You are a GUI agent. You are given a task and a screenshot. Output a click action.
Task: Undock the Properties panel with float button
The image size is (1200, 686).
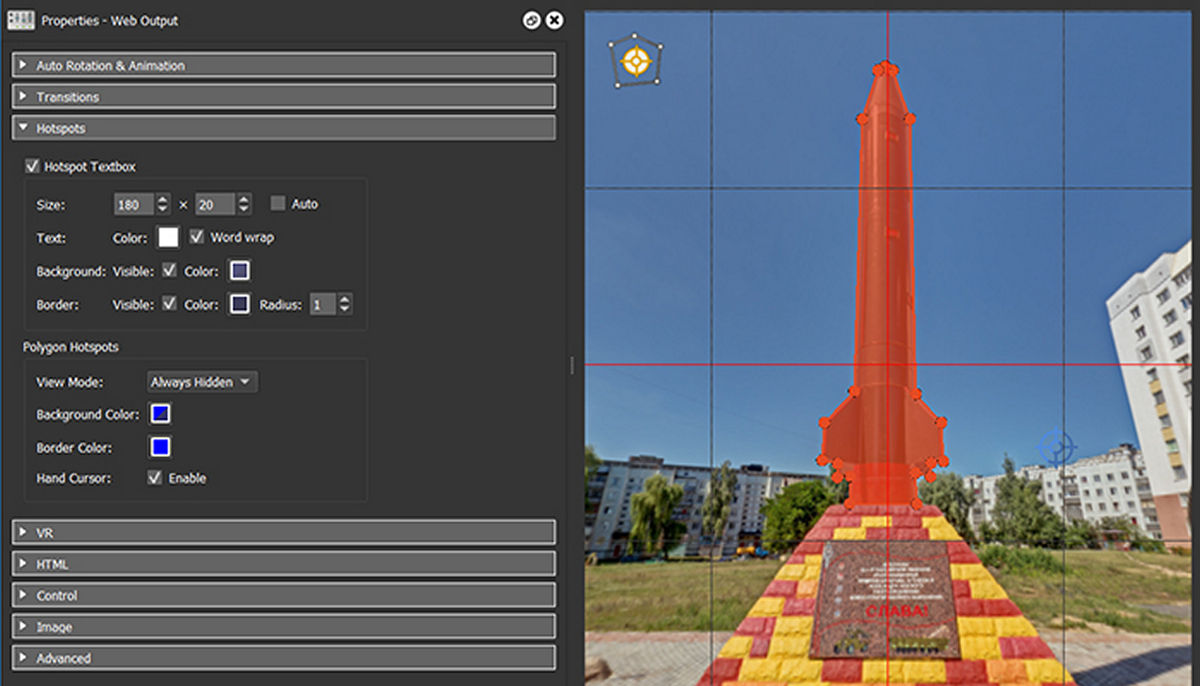(532, 20)
